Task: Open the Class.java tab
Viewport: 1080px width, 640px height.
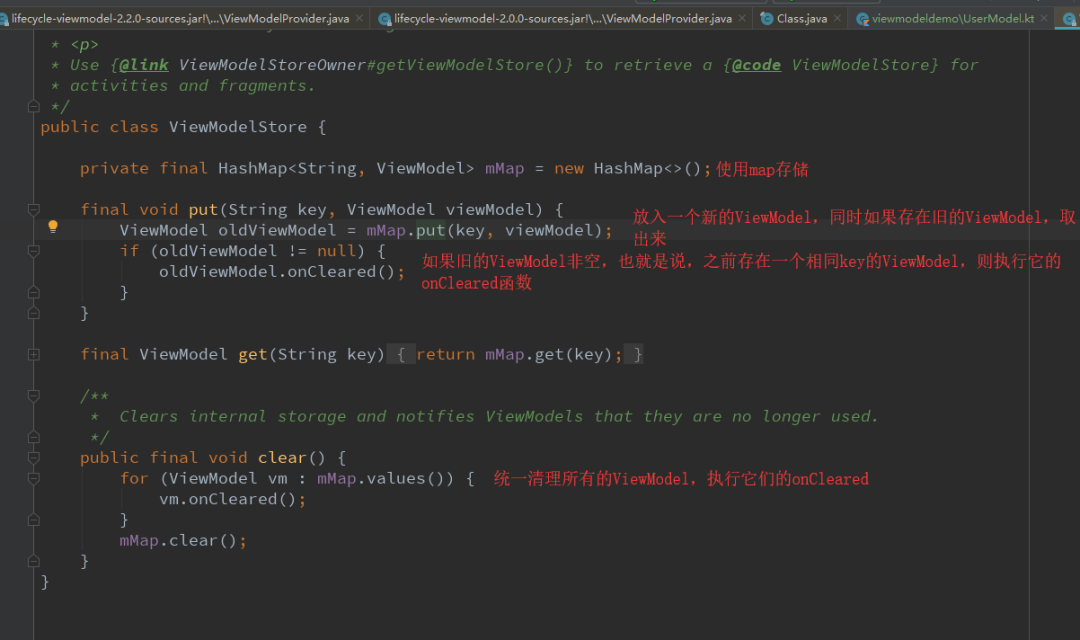Action: tap(802, 19)
